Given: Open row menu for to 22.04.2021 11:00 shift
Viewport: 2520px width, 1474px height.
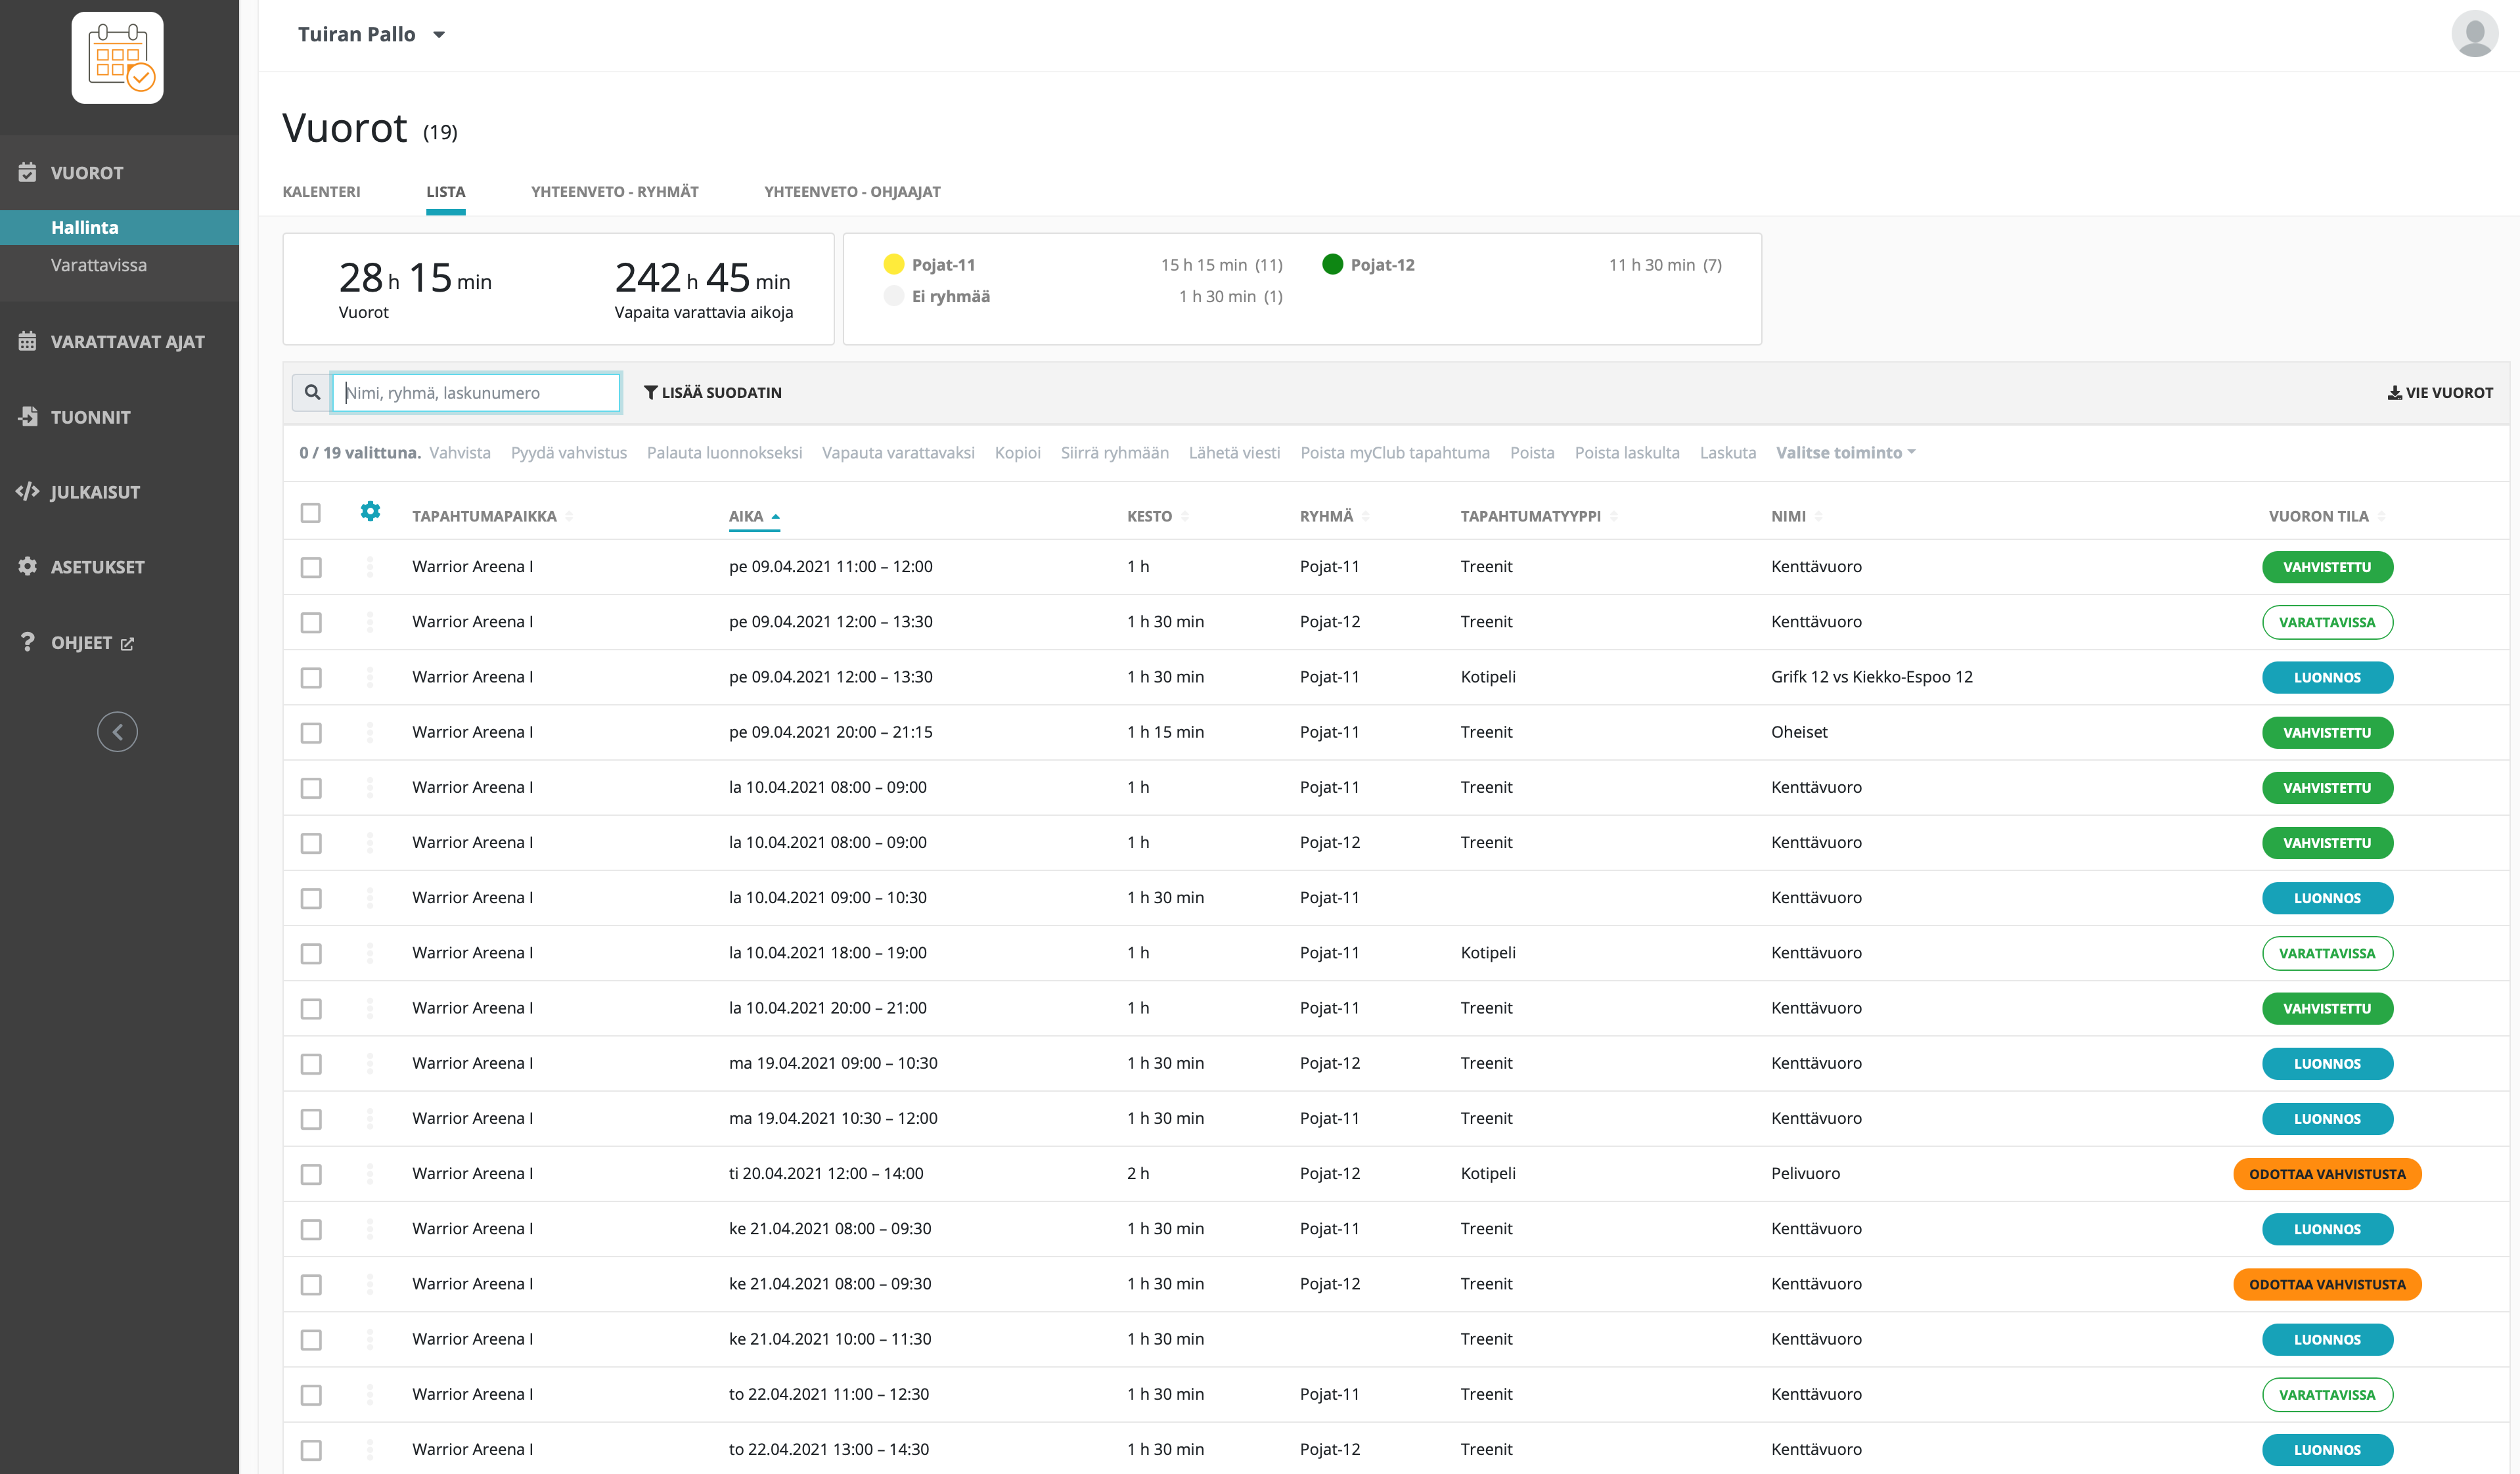Looking at the screenshot, I should coord(370,1394).
